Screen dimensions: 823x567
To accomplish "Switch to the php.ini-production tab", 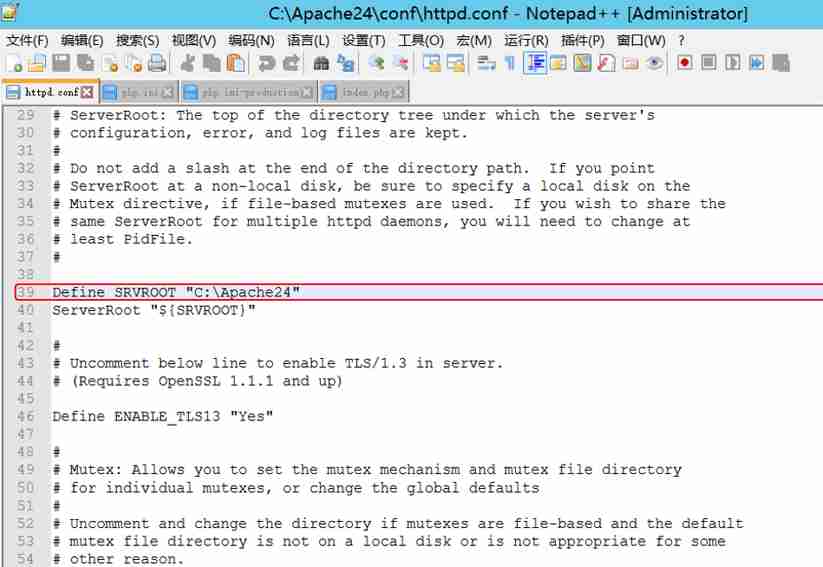I will pos(248,93).
